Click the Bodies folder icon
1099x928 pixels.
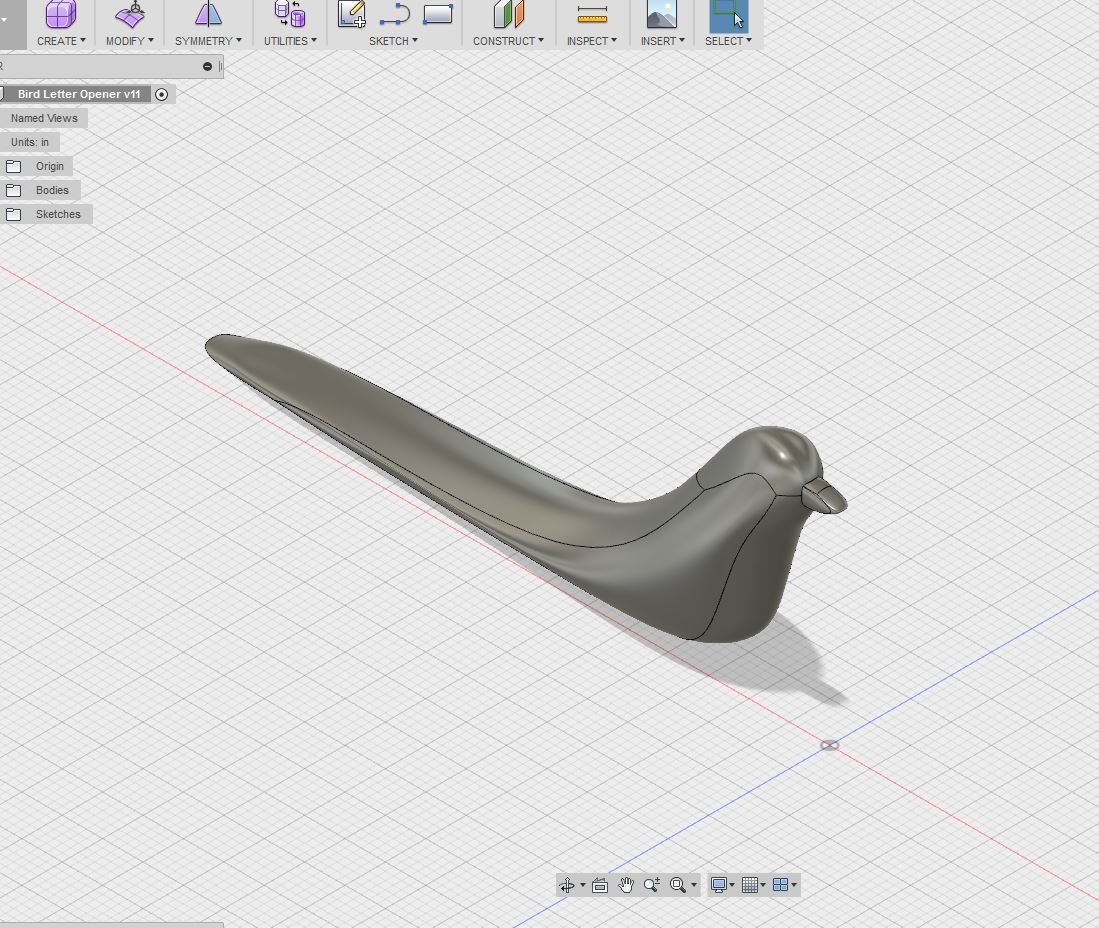(13, 190)
